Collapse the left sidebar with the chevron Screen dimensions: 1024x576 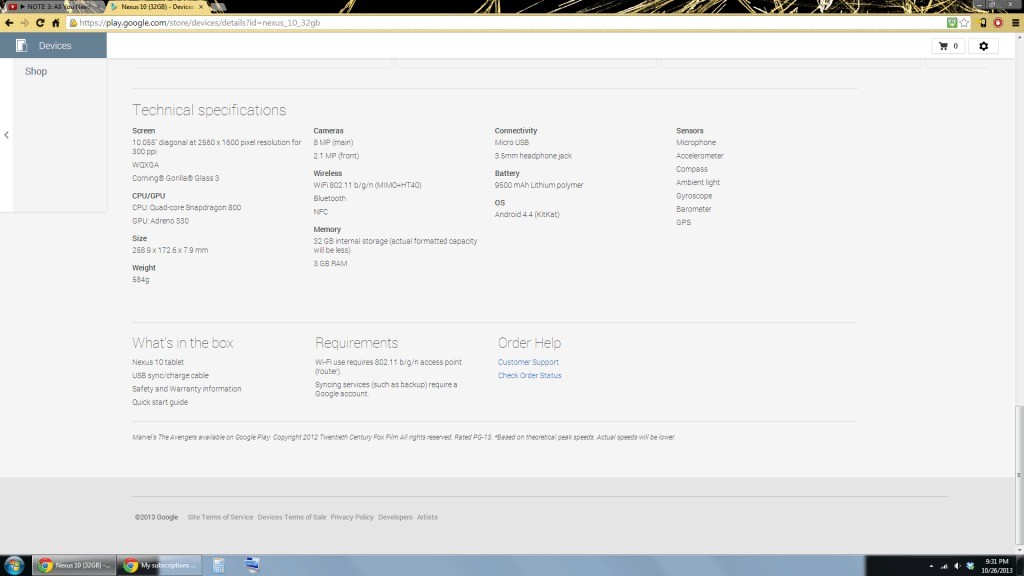5,135
